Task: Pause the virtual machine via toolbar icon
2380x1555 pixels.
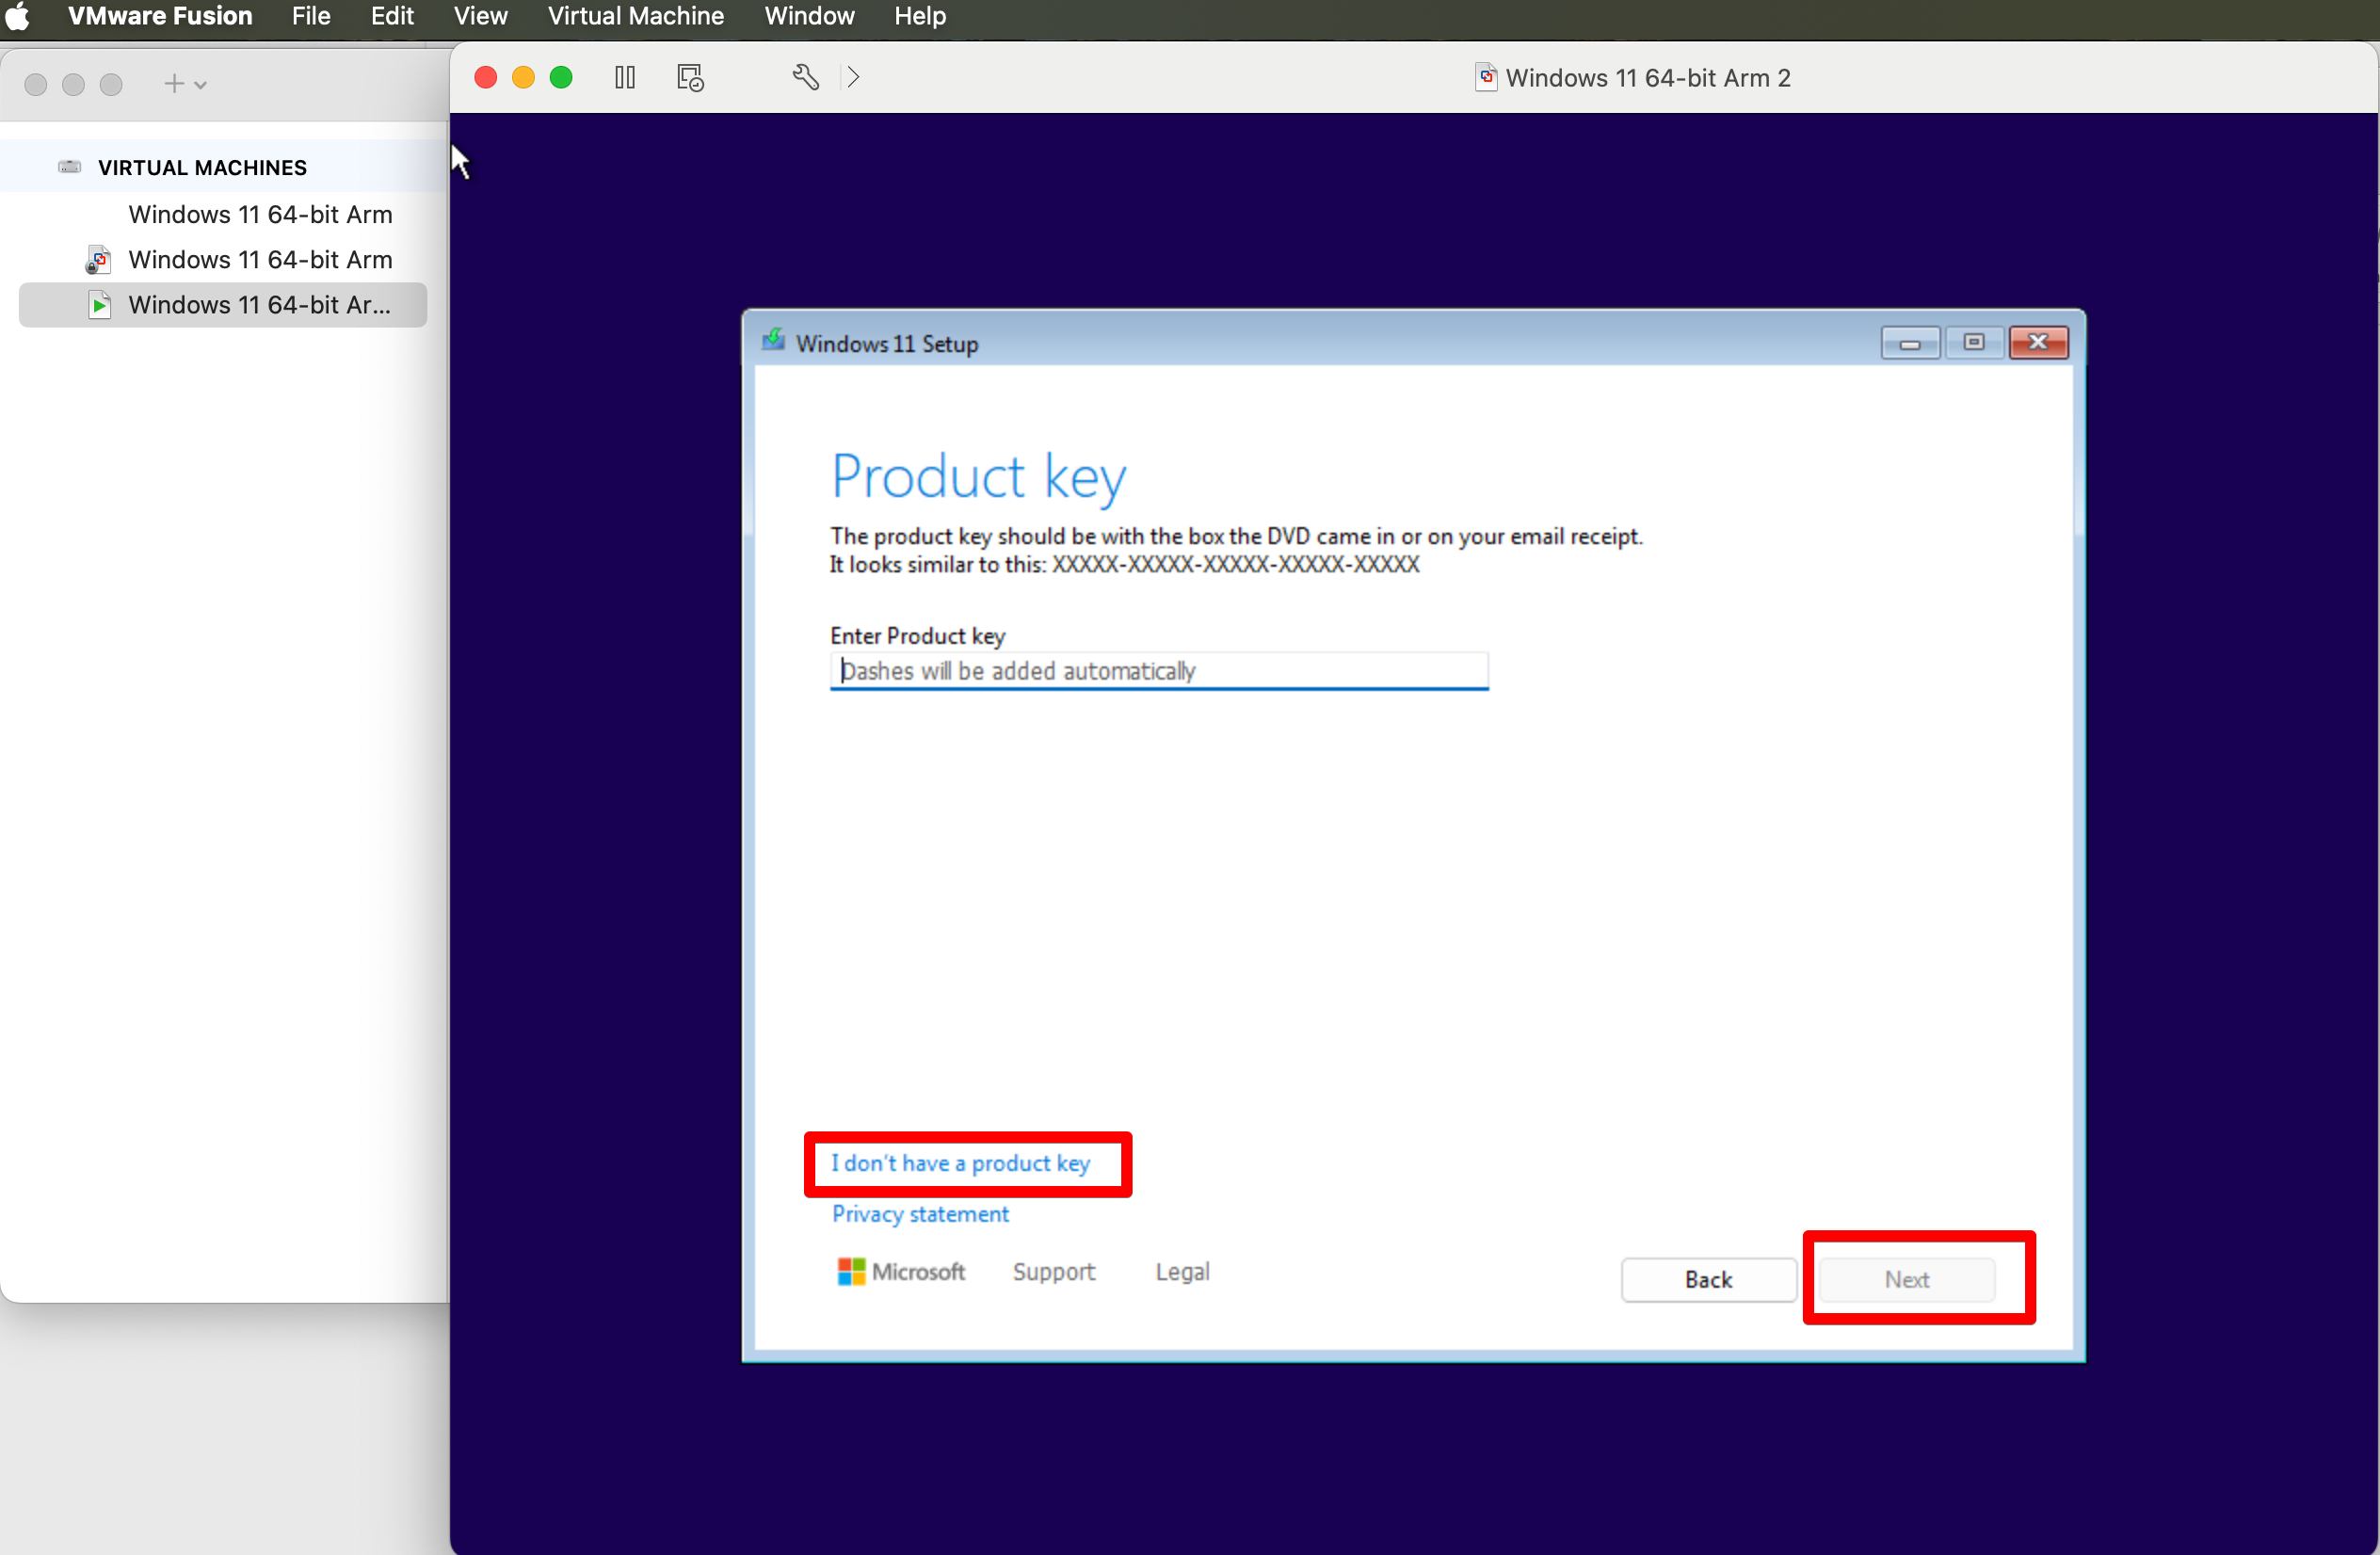Action: pos(625,77)
